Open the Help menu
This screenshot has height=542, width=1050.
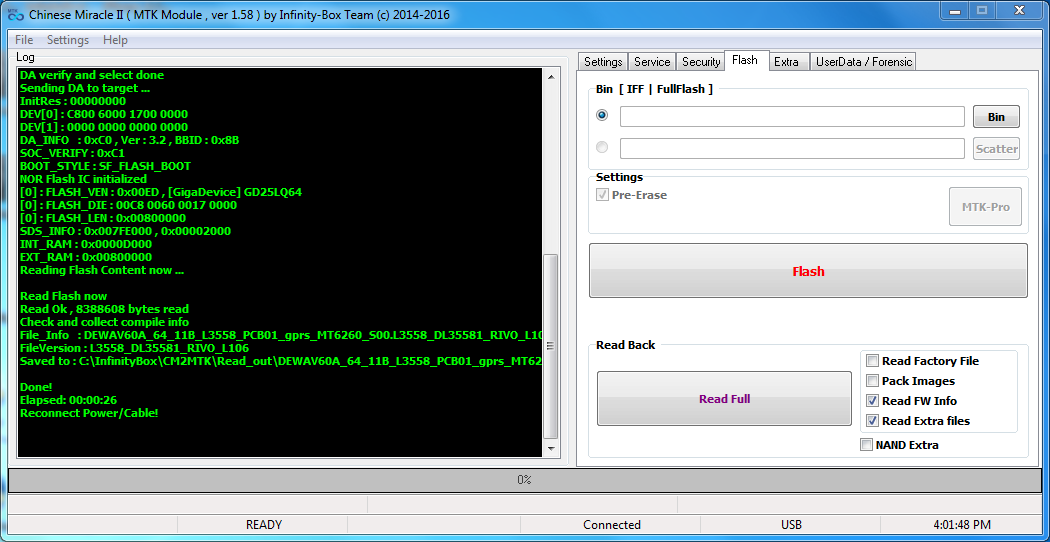(115, 40)
